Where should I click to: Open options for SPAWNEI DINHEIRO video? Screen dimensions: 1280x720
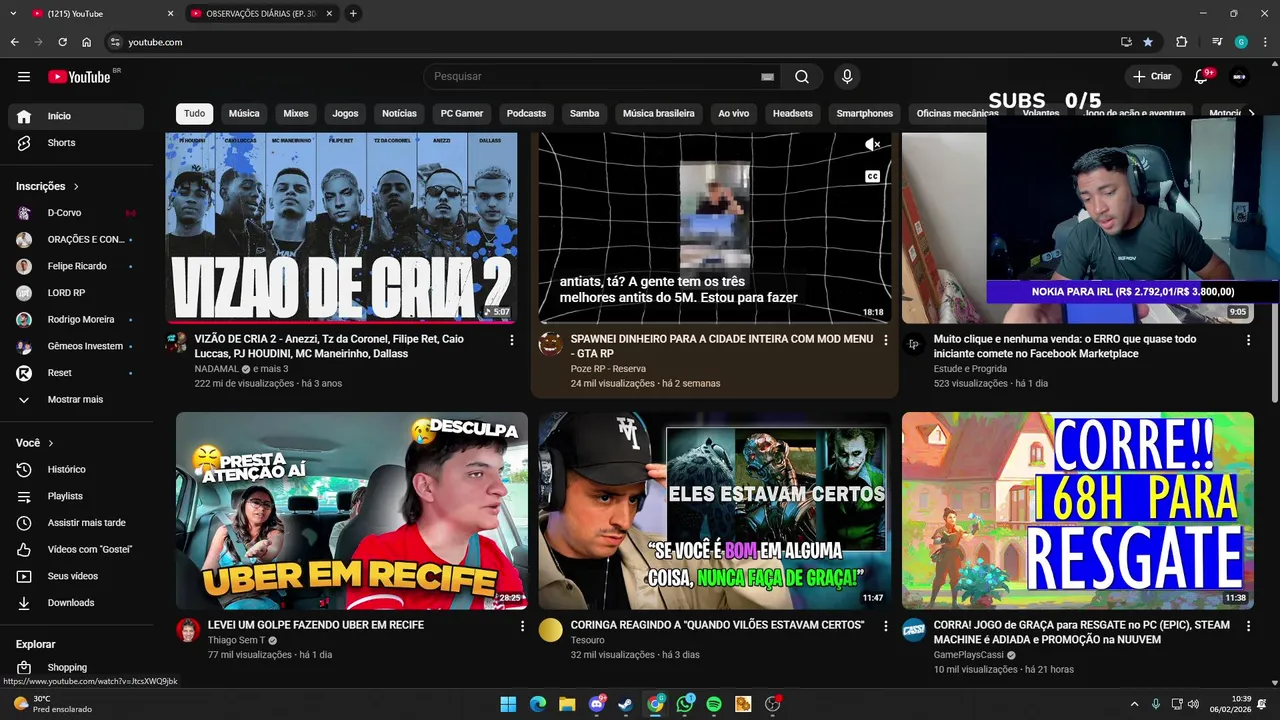(885, 340)
